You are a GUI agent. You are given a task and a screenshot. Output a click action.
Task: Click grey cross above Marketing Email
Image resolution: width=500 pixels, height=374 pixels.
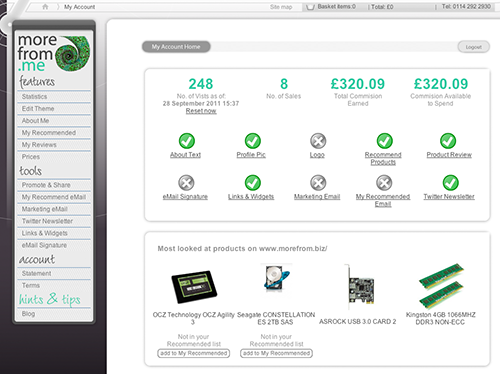click(x=318, y=183)
